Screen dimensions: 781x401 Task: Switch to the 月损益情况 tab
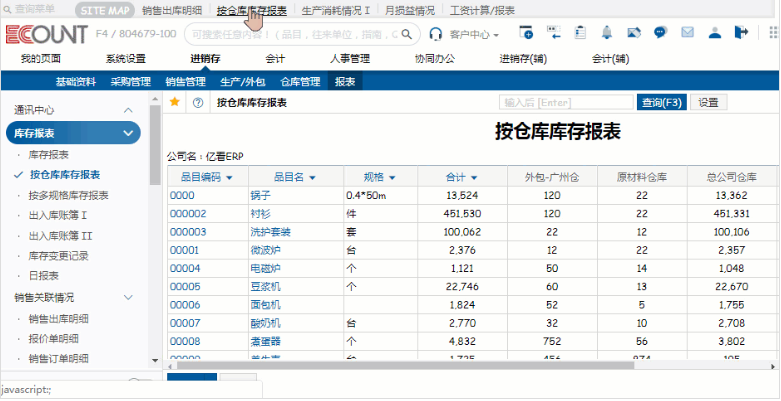409,10
